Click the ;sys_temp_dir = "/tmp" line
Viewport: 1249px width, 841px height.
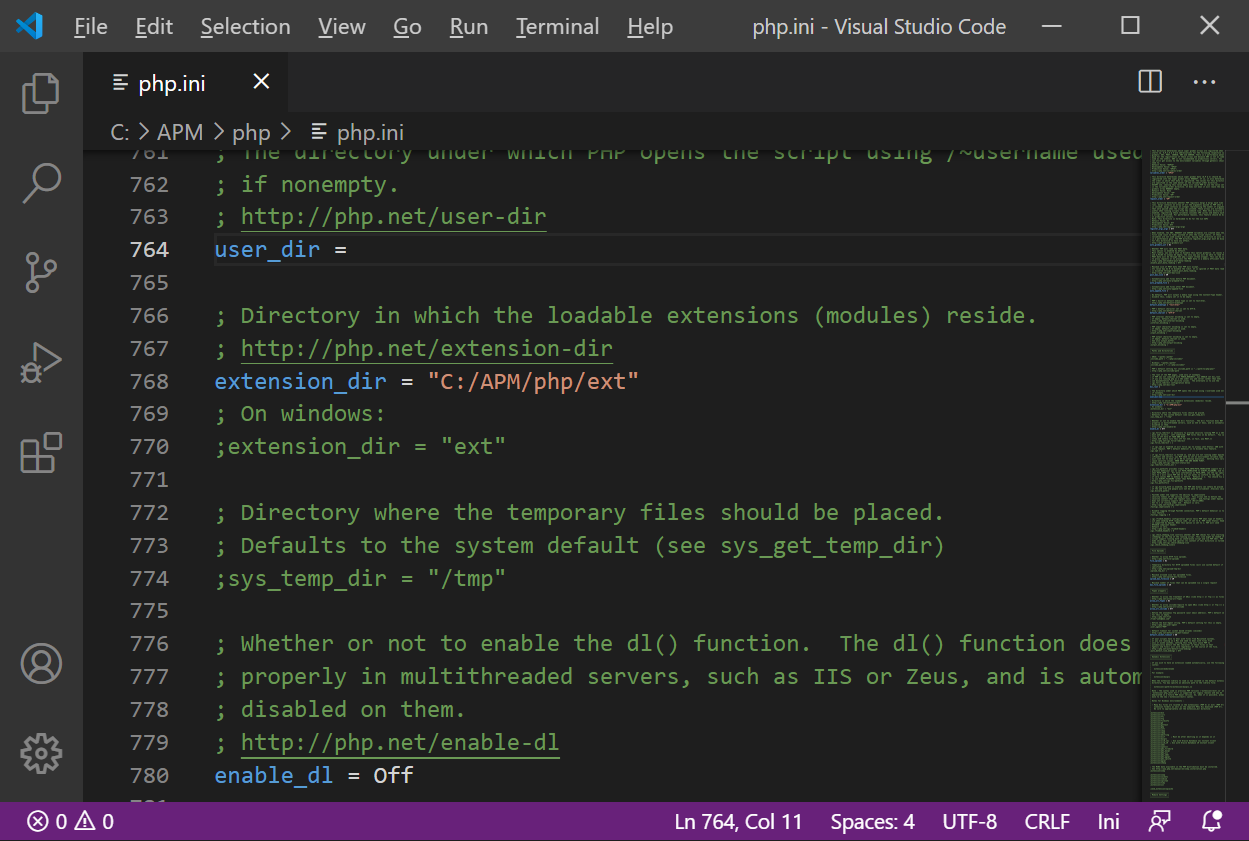[x=360, y=578]
